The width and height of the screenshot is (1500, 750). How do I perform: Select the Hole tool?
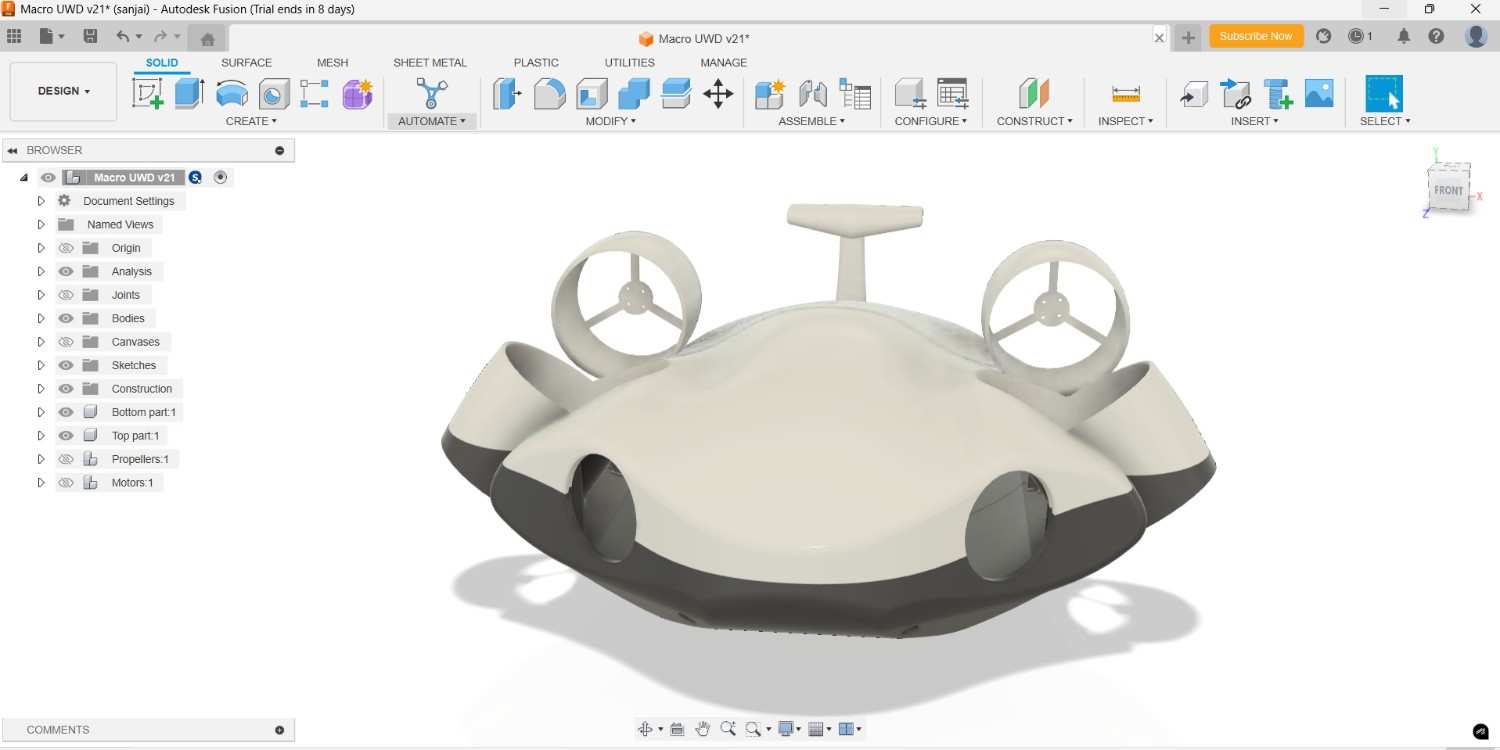click(274, 94)
